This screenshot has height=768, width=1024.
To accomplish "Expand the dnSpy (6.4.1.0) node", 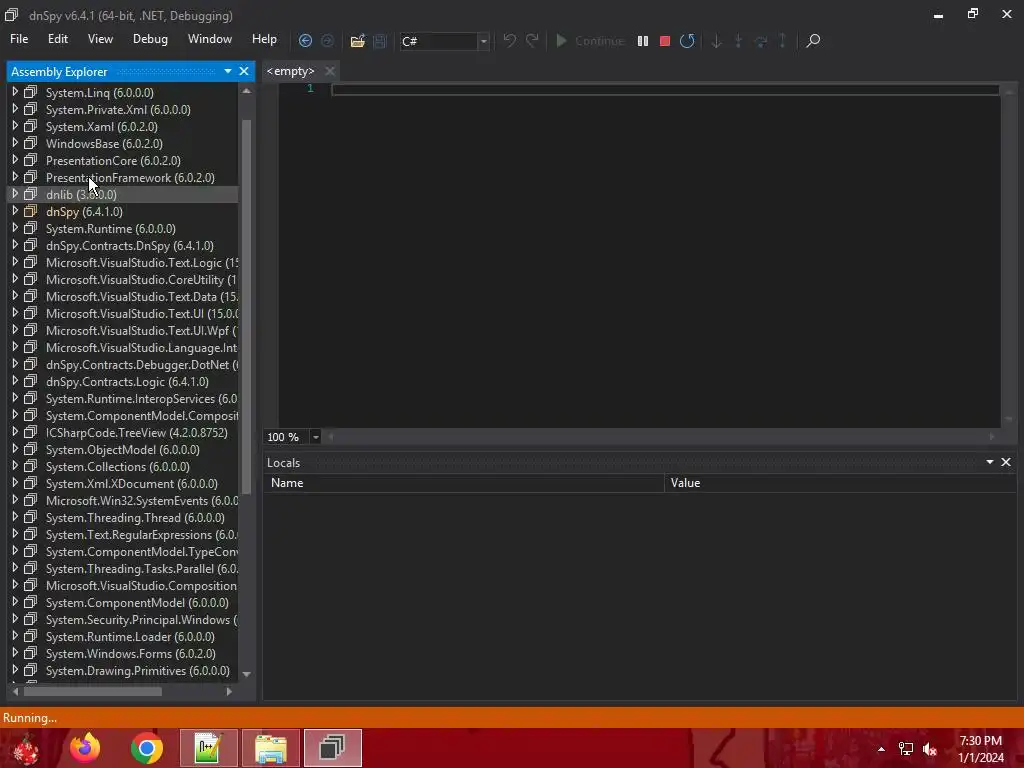I will click(14, 211).
